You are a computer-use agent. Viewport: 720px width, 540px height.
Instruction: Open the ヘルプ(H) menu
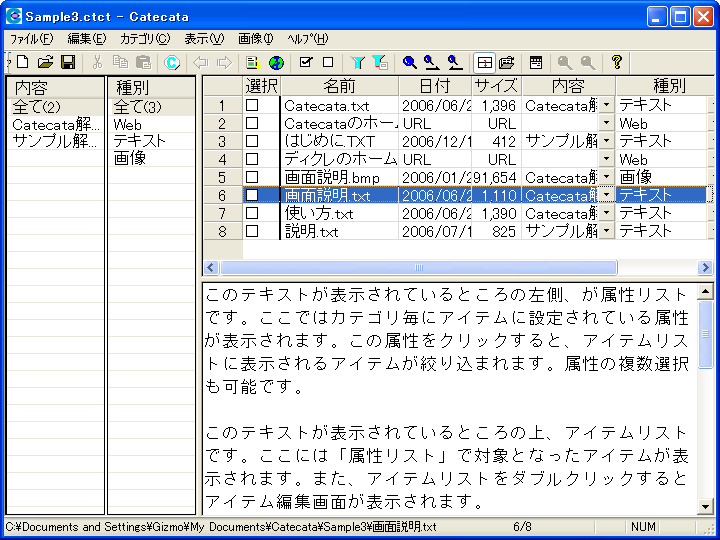[x=308, y=39]
